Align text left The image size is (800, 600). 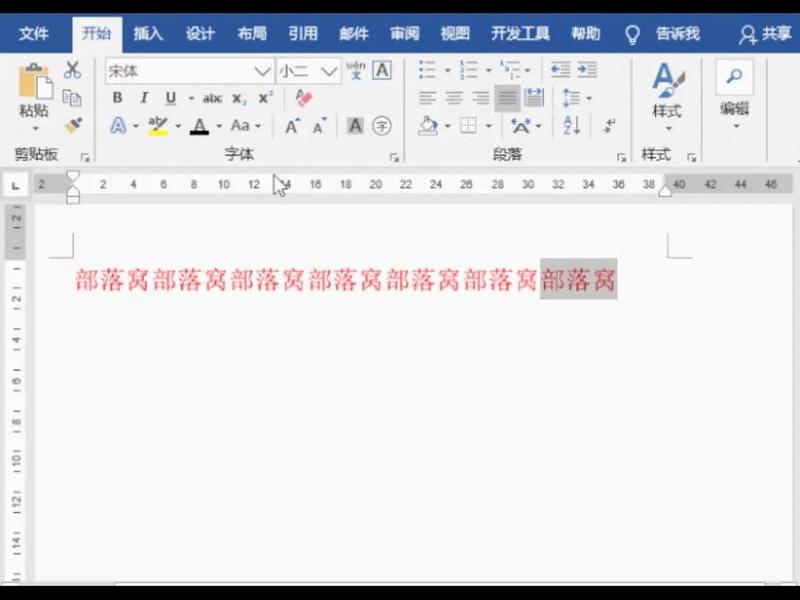(x=428, y=97)
